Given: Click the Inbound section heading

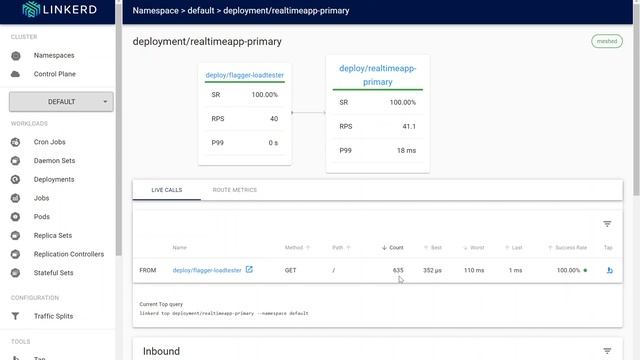Looking at the screenshot, I should (161, 351).
